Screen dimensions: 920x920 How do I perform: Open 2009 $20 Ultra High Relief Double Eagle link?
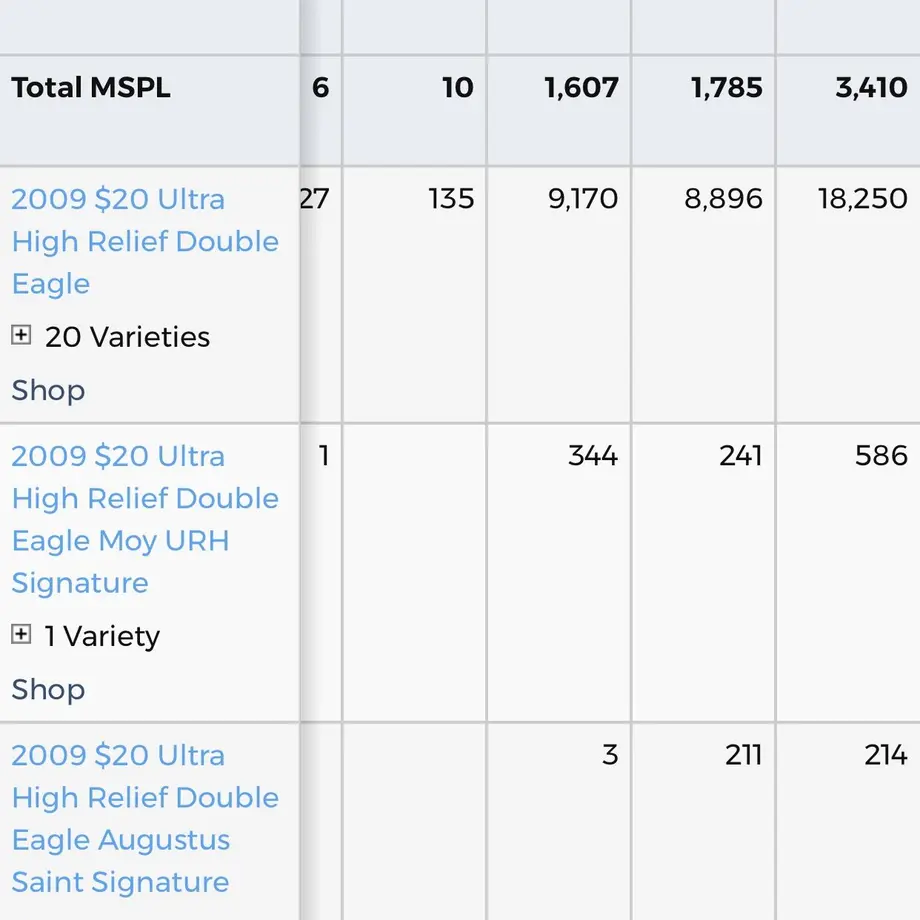(x=145, y=241)
